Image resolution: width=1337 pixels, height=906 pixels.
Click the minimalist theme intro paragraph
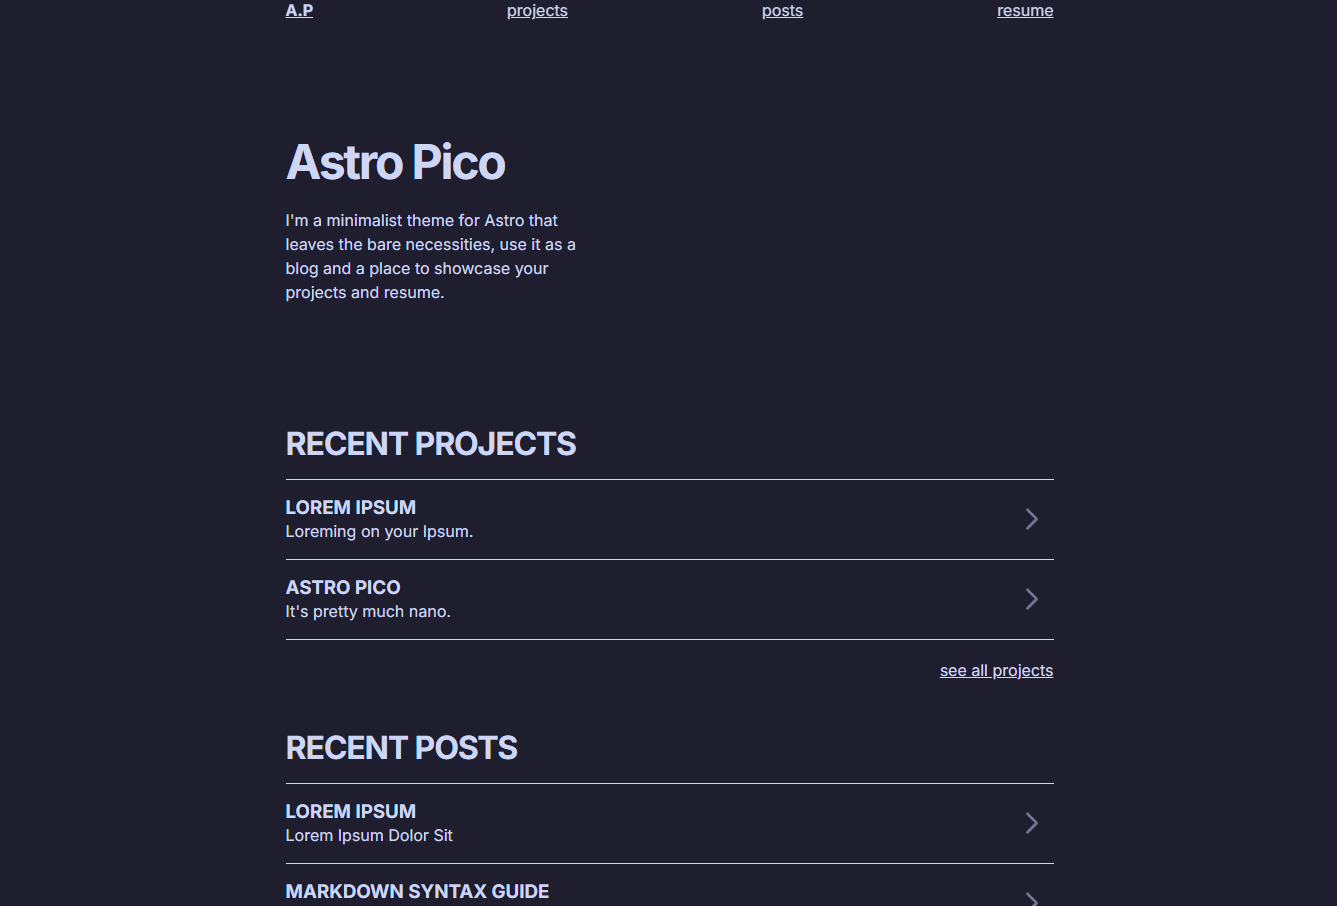pos(430,257)
